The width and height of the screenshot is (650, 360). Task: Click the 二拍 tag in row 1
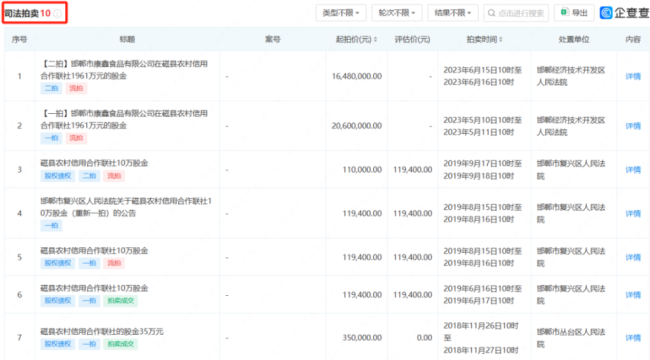pyautogui.click(x=51, y=88)
